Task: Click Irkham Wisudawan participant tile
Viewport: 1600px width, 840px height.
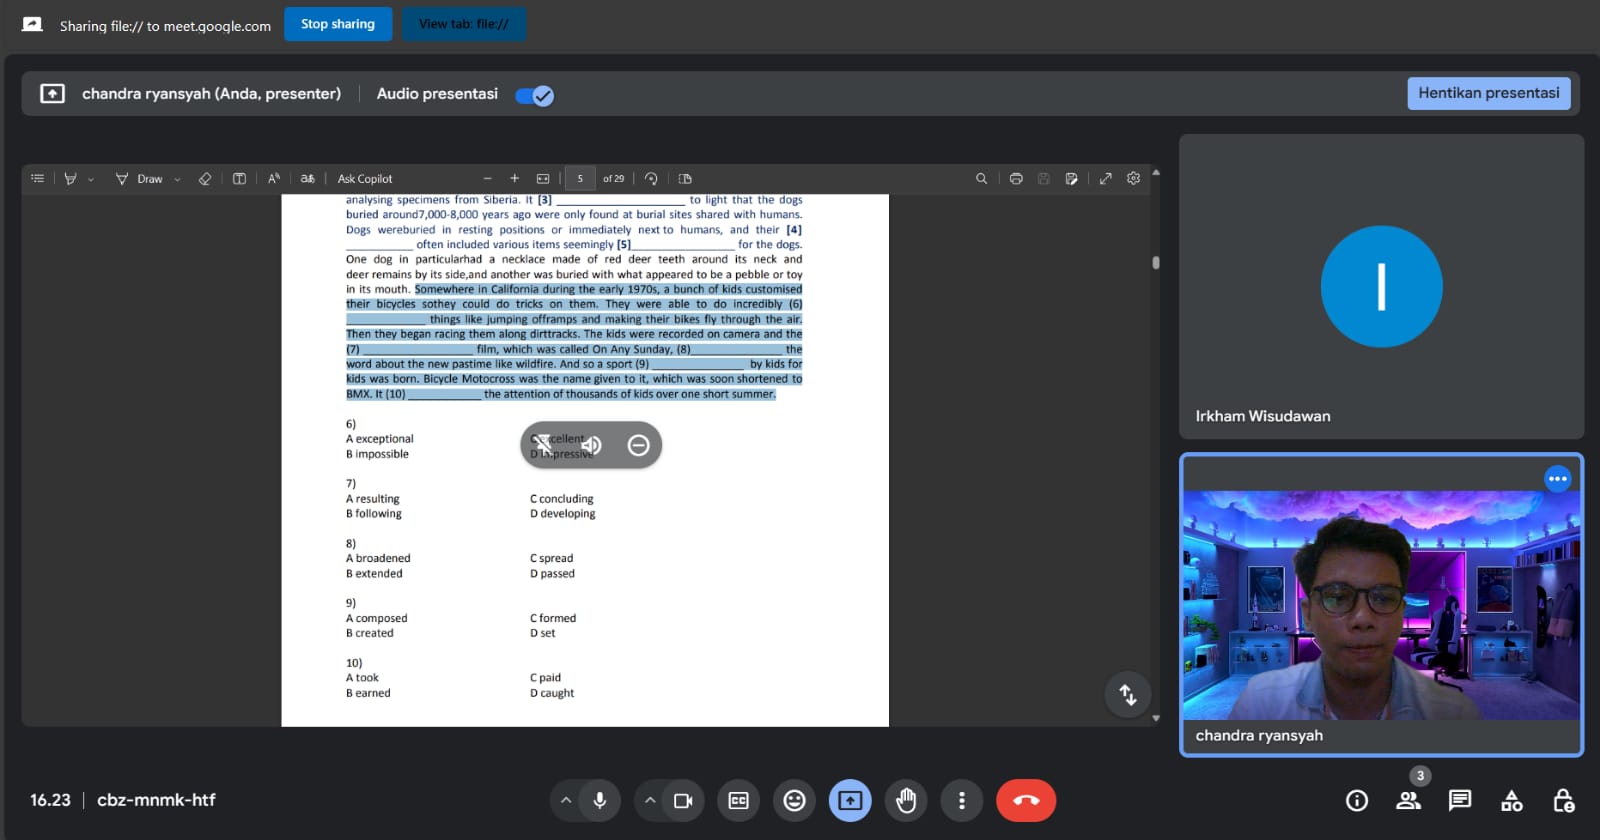Action: point(1381,287)
